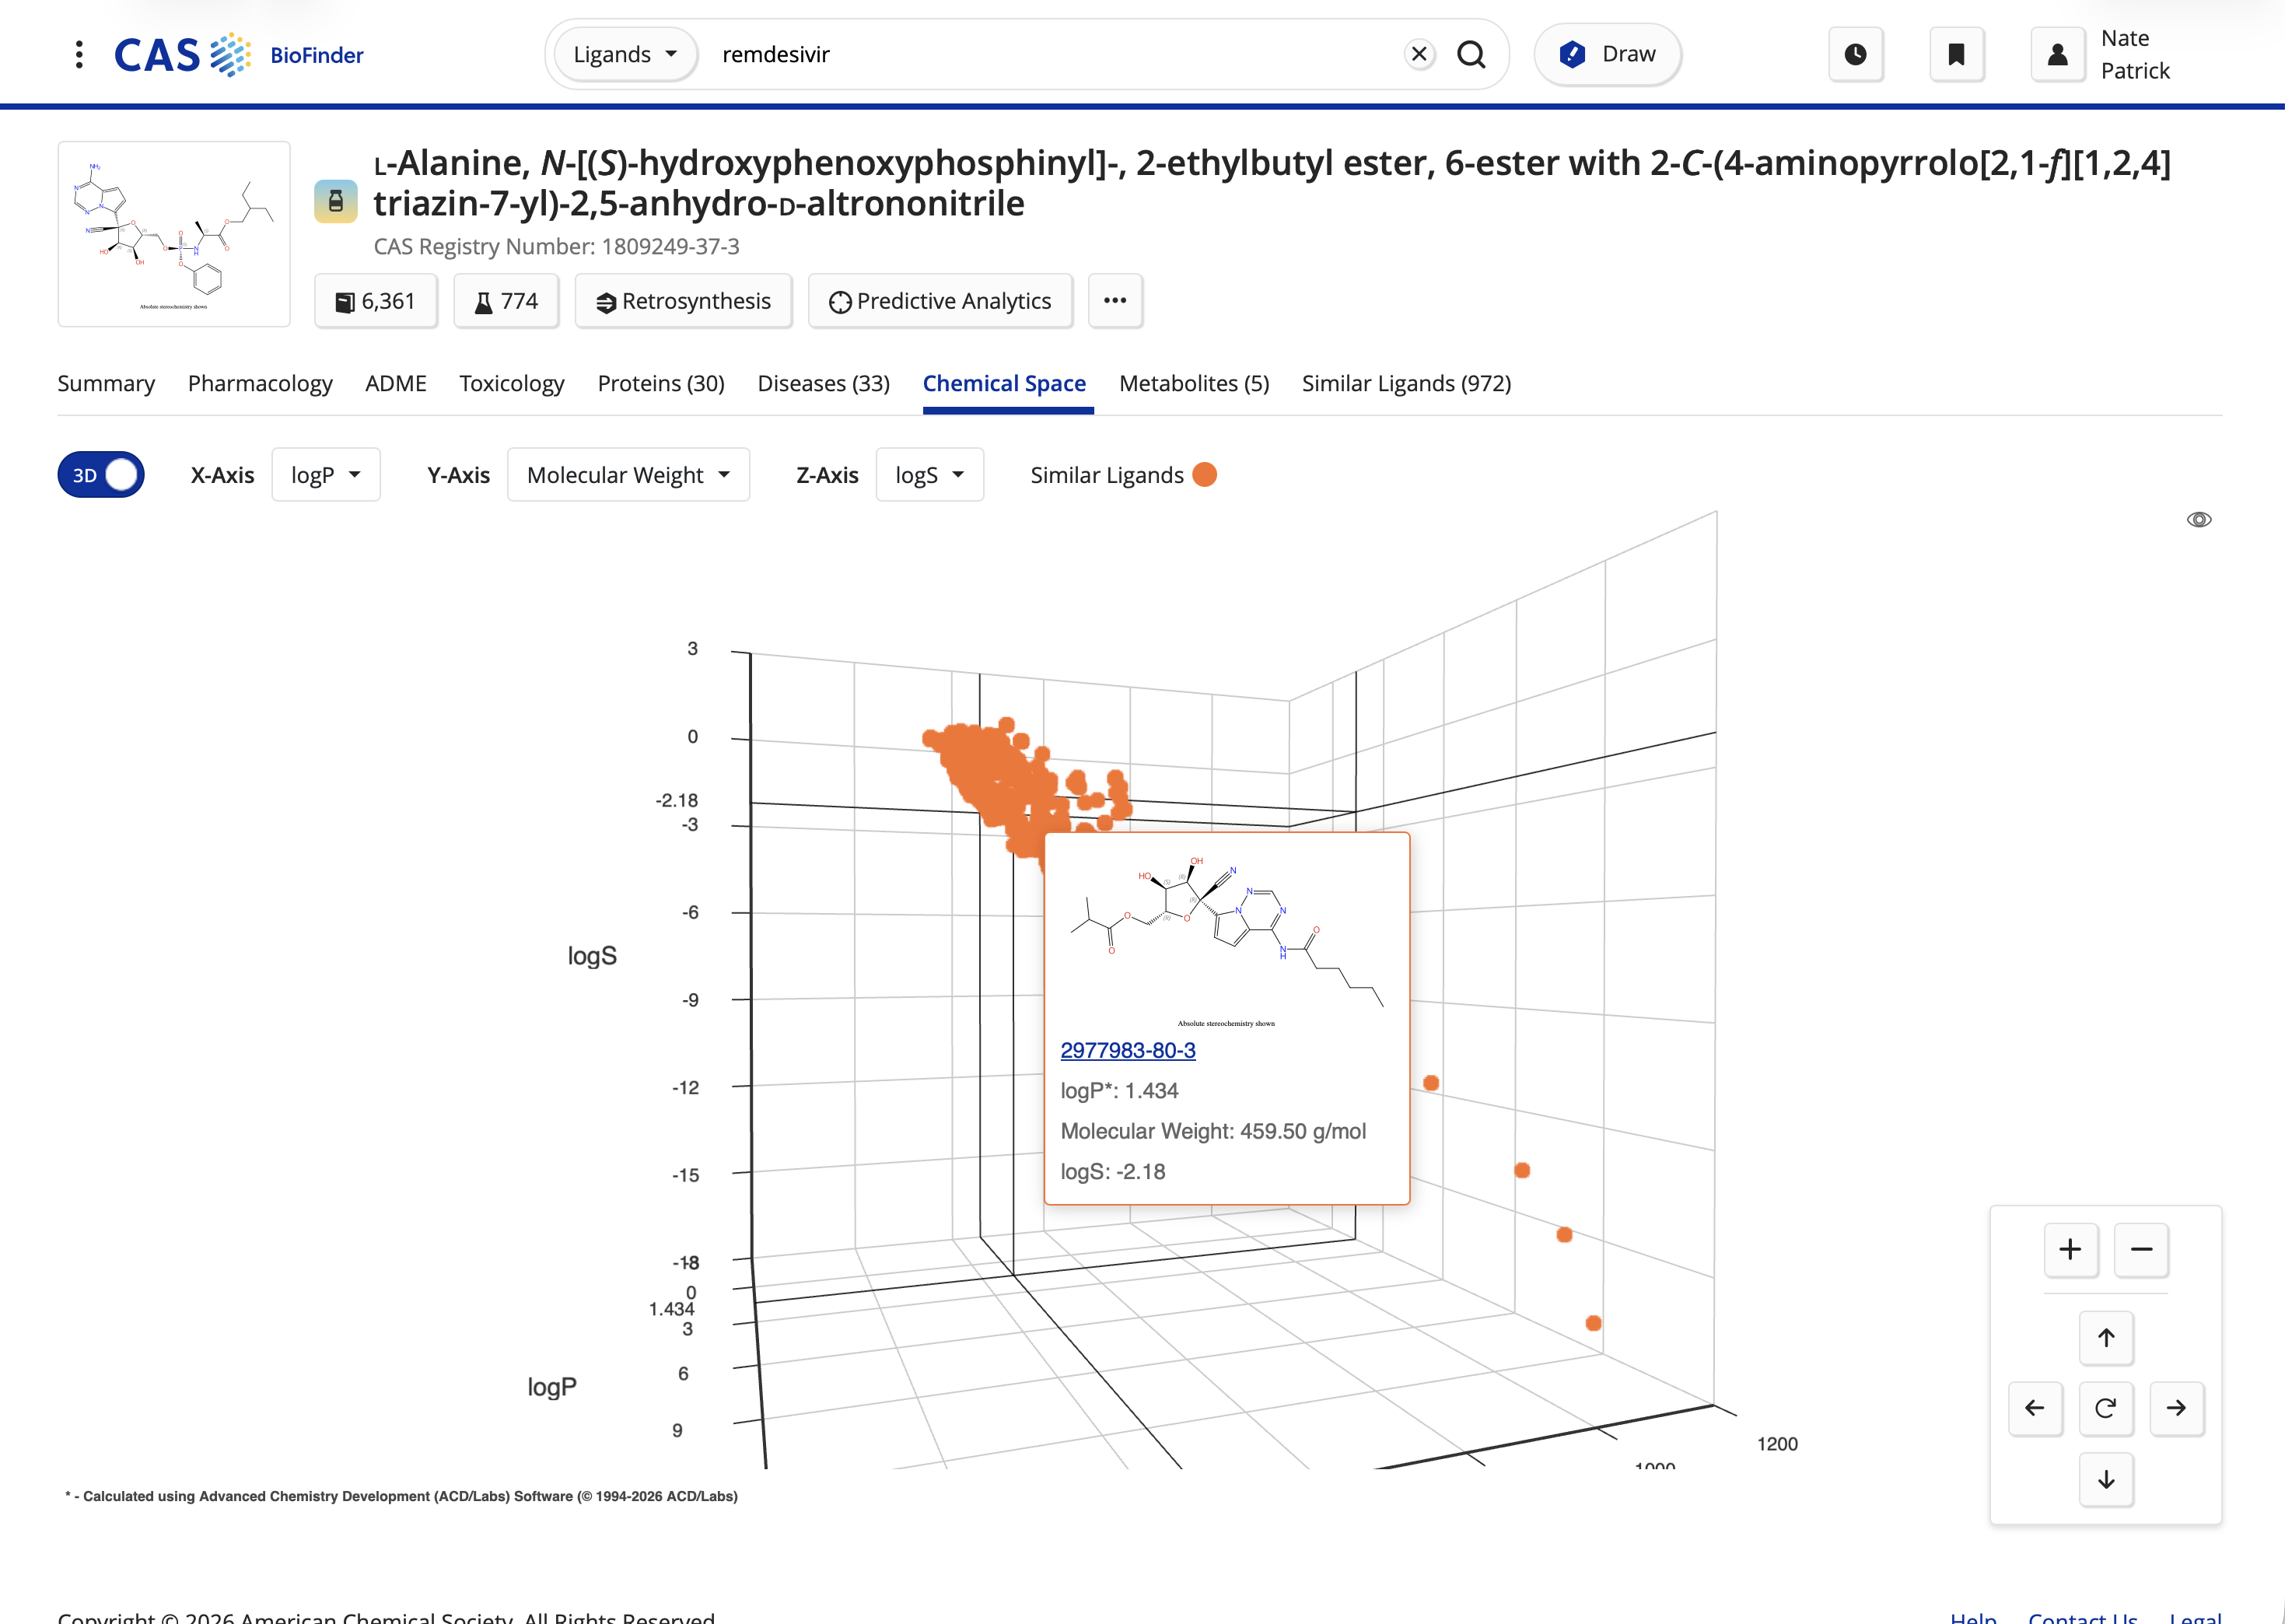Open the 774 reactions flask button
The image size is (2285, 1624).
pos(506,301)
